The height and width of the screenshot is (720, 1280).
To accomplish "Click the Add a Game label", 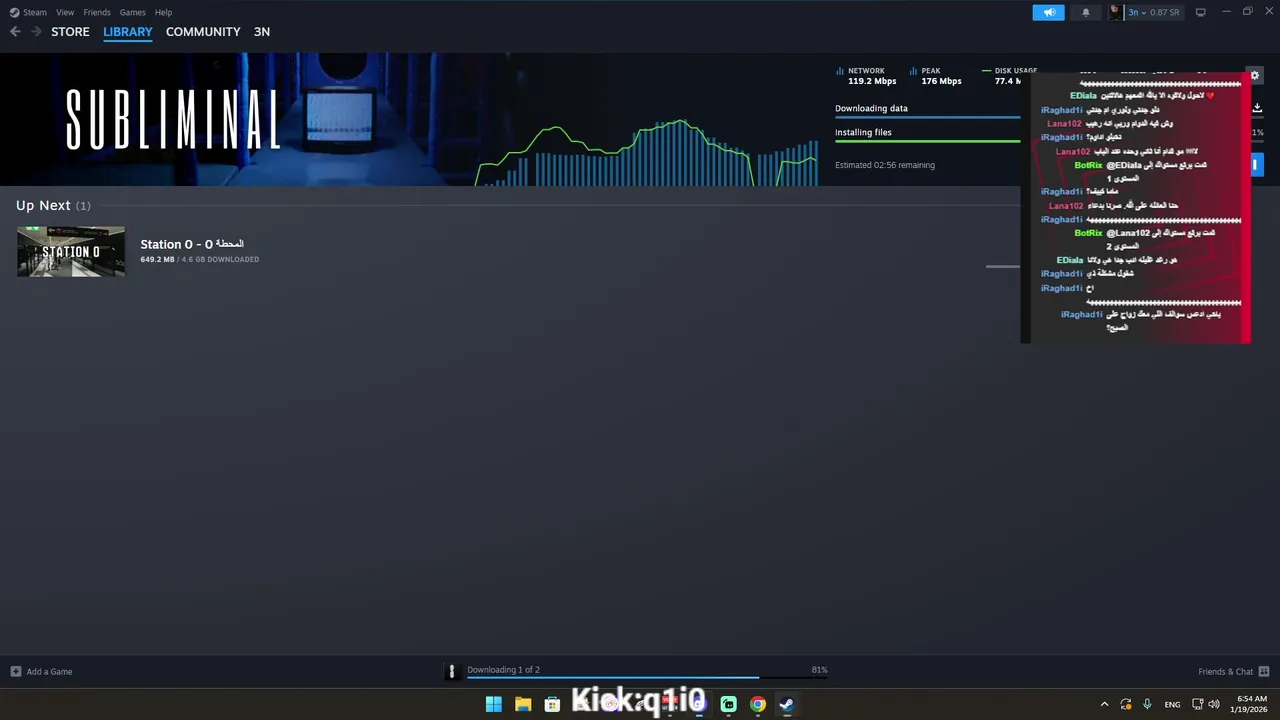I will pyautogui.click(x=49, y=671).
